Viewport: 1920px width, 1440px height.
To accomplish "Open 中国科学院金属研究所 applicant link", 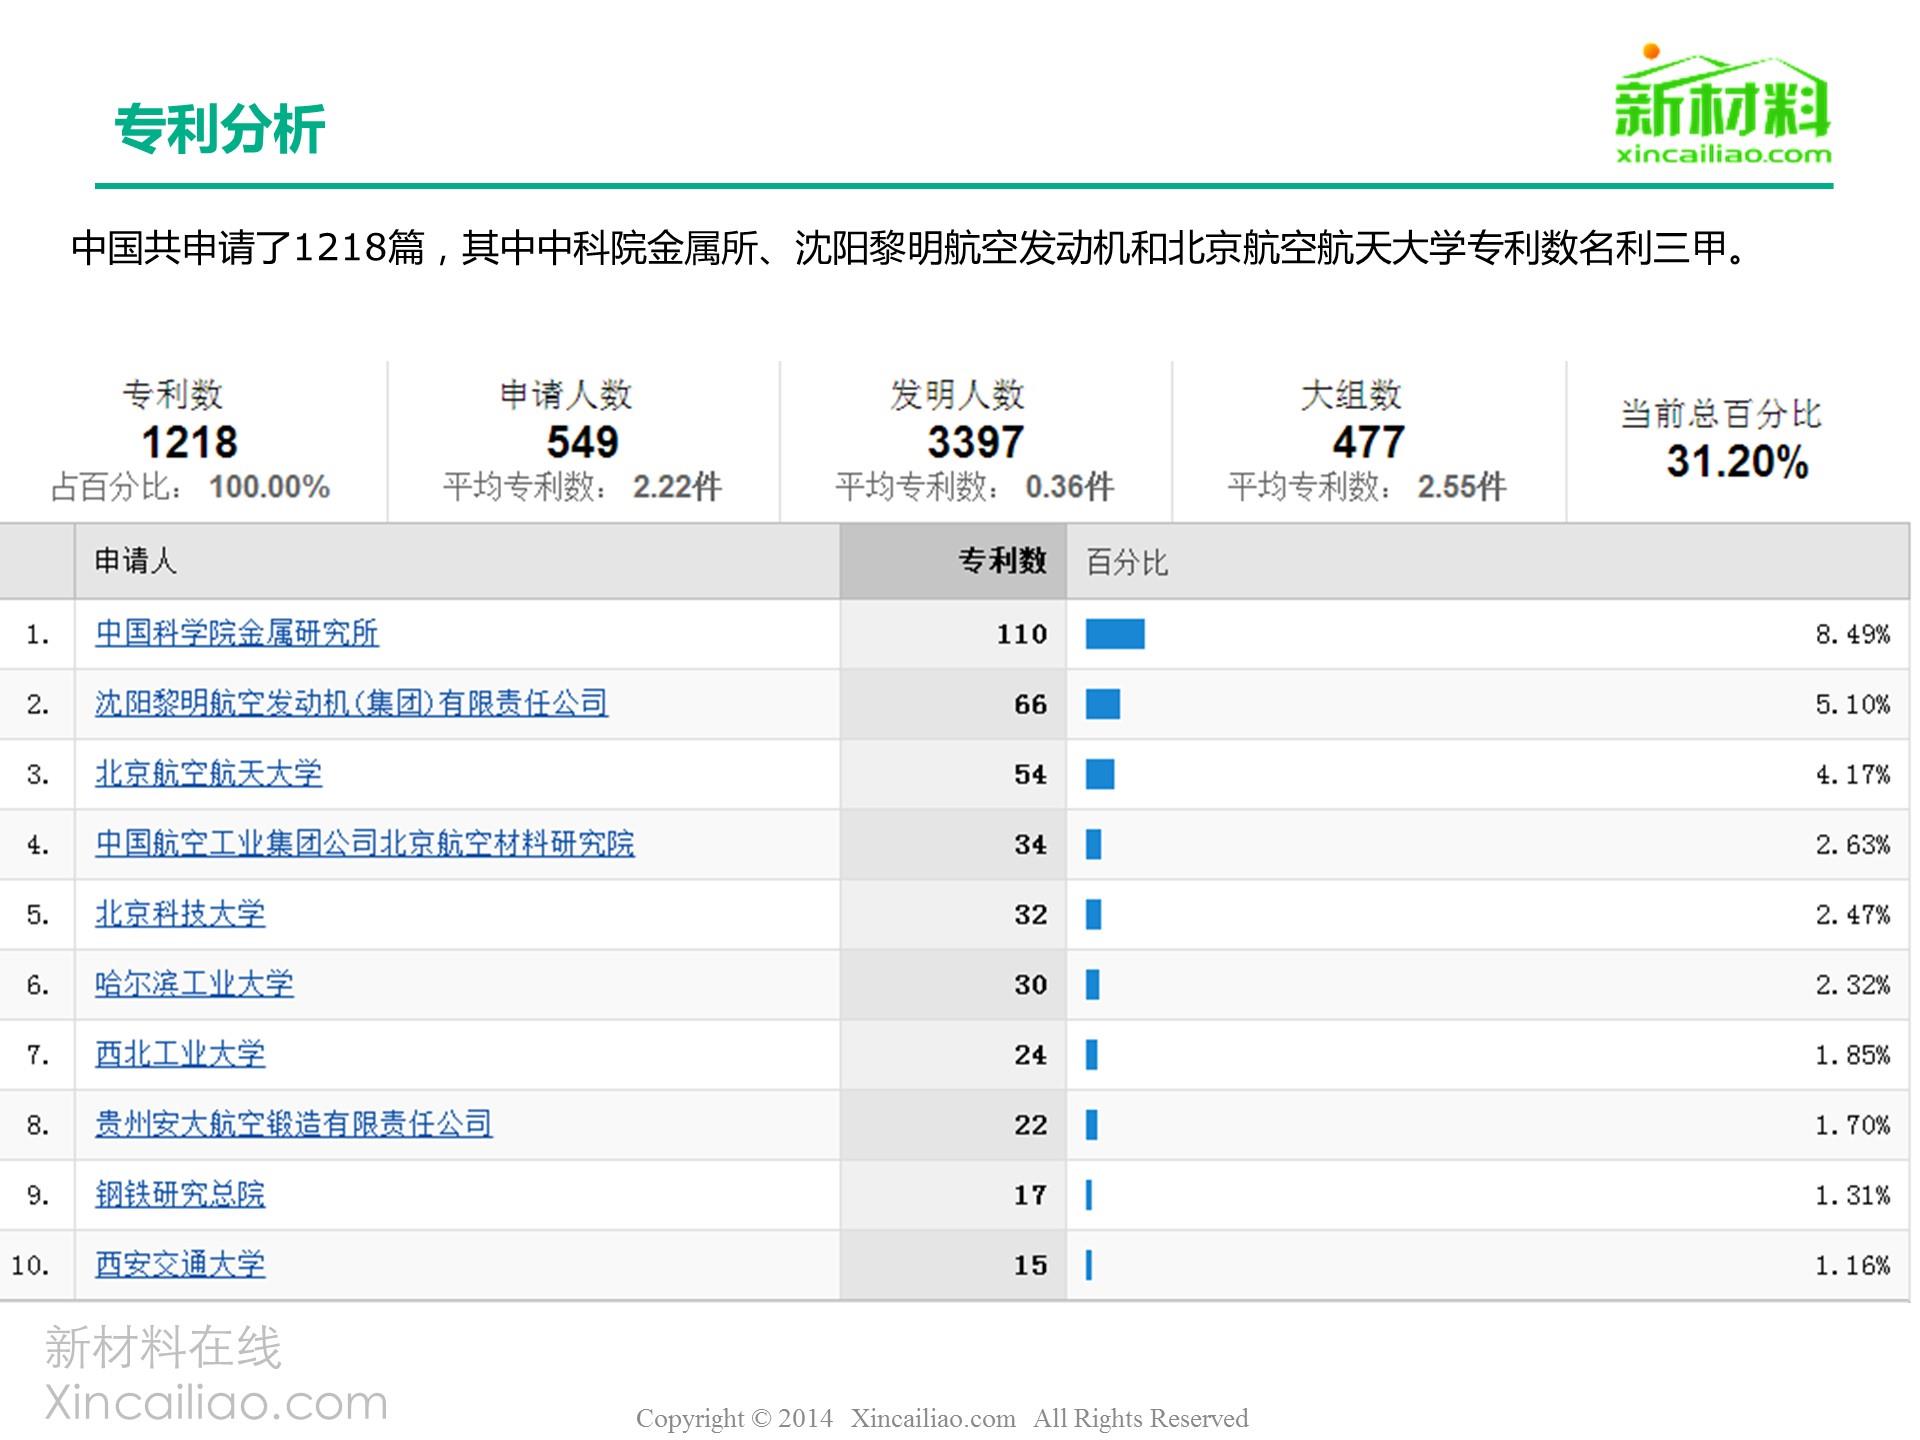I will (236, 634).
